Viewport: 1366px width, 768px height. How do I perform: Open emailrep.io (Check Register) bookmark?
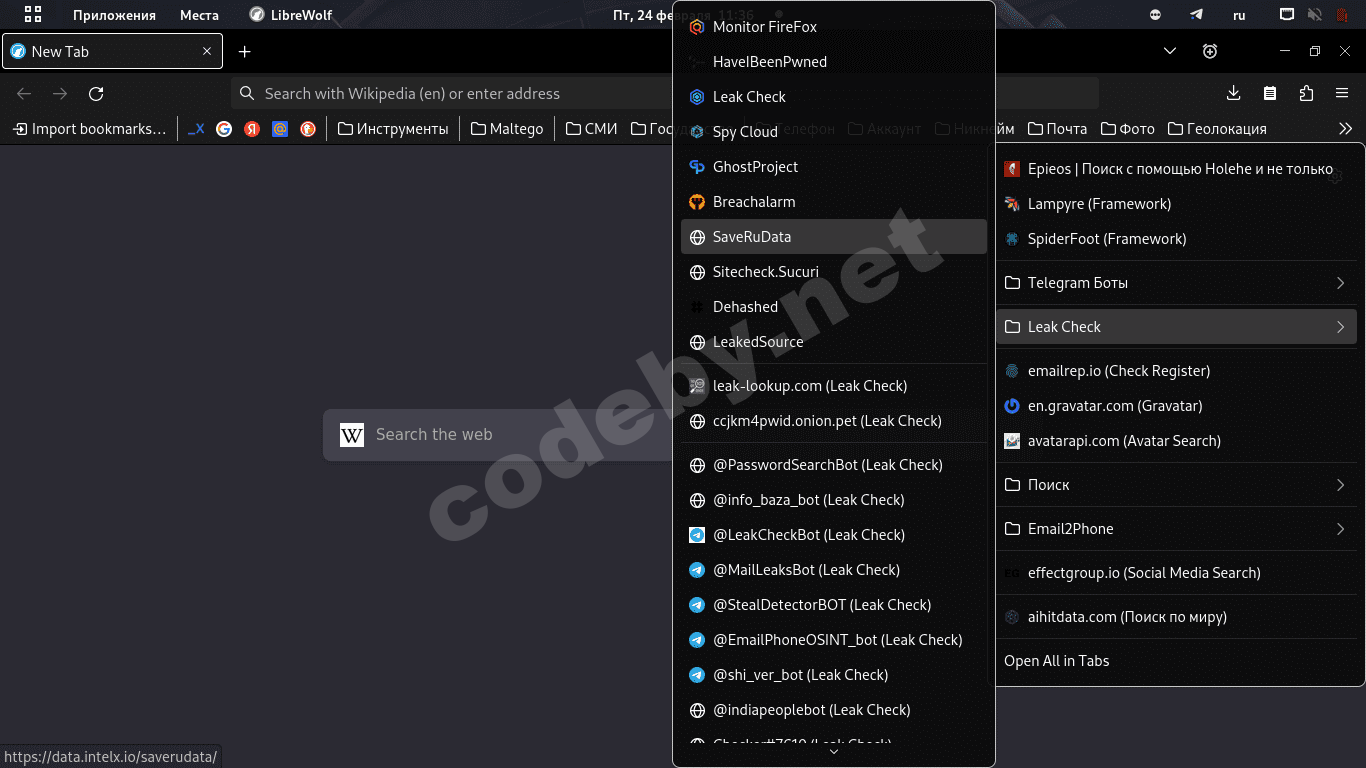(1176, 371)
